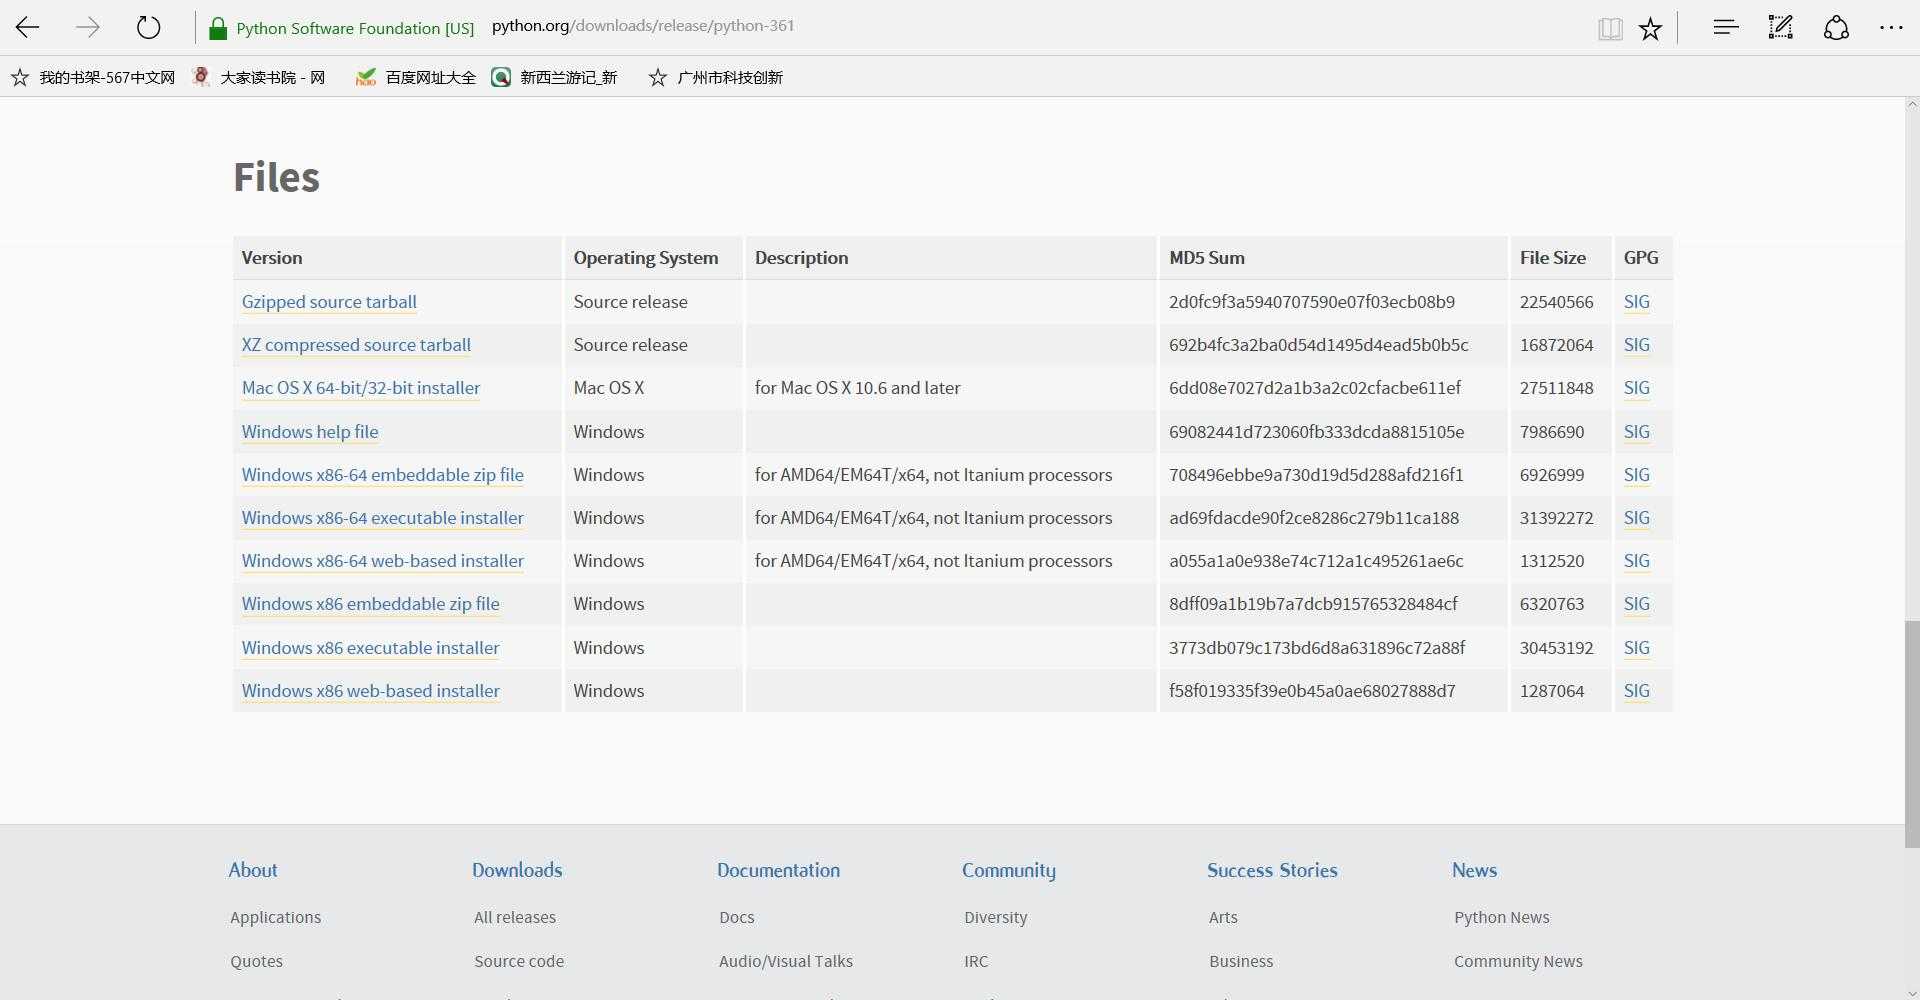
Task: Open SIG for x86 web-based installer
Action: coord(1637,691)
